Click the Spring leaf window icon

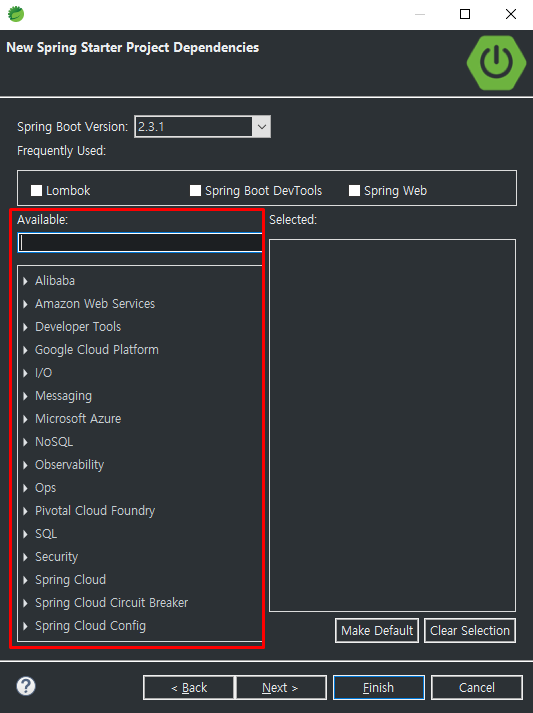pyautogui.click(x=16, y=14)
